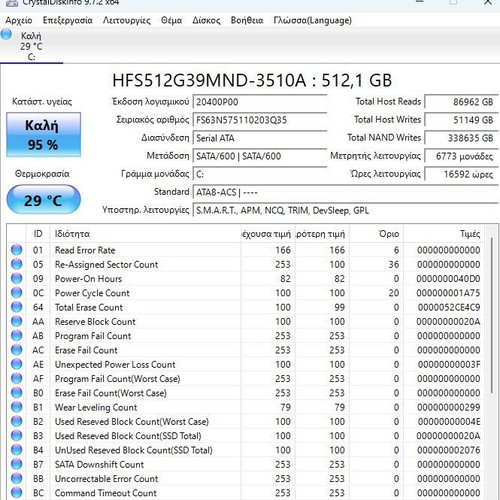Click raw value 000000001A75
Image resolution: width=500 pixels, height=500 pixels.
448,293
